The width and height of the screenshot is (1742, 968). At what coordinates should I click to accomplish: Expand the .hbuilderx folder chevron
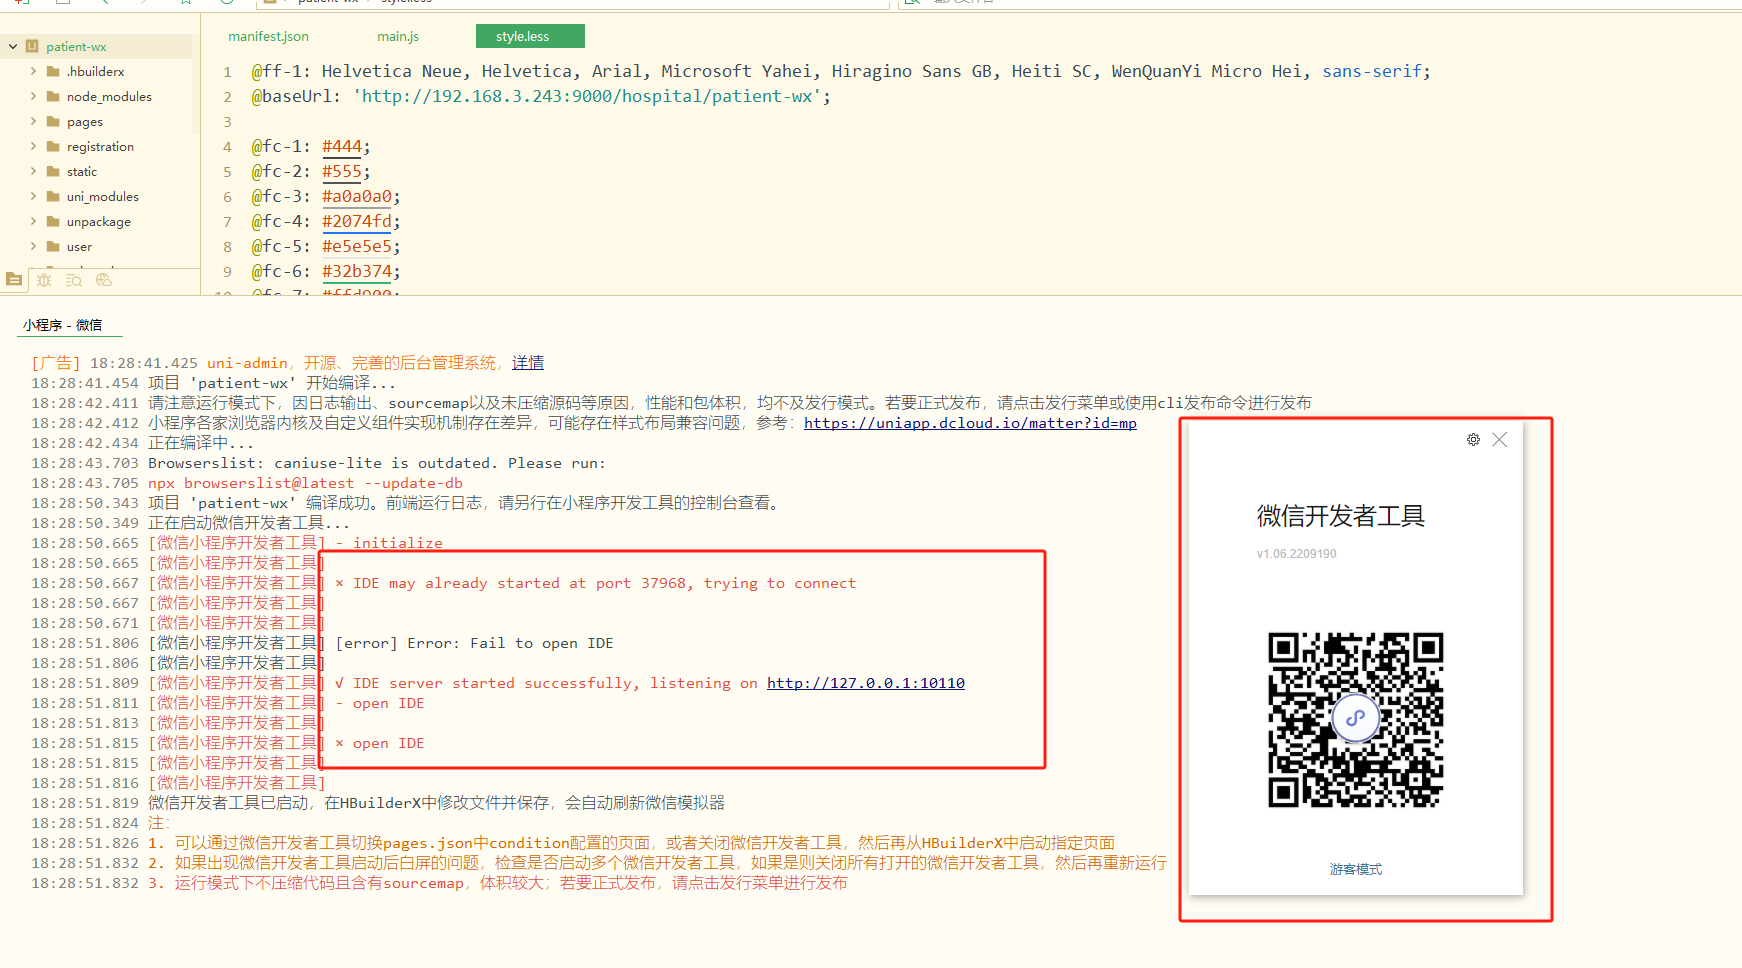point(33,71)
